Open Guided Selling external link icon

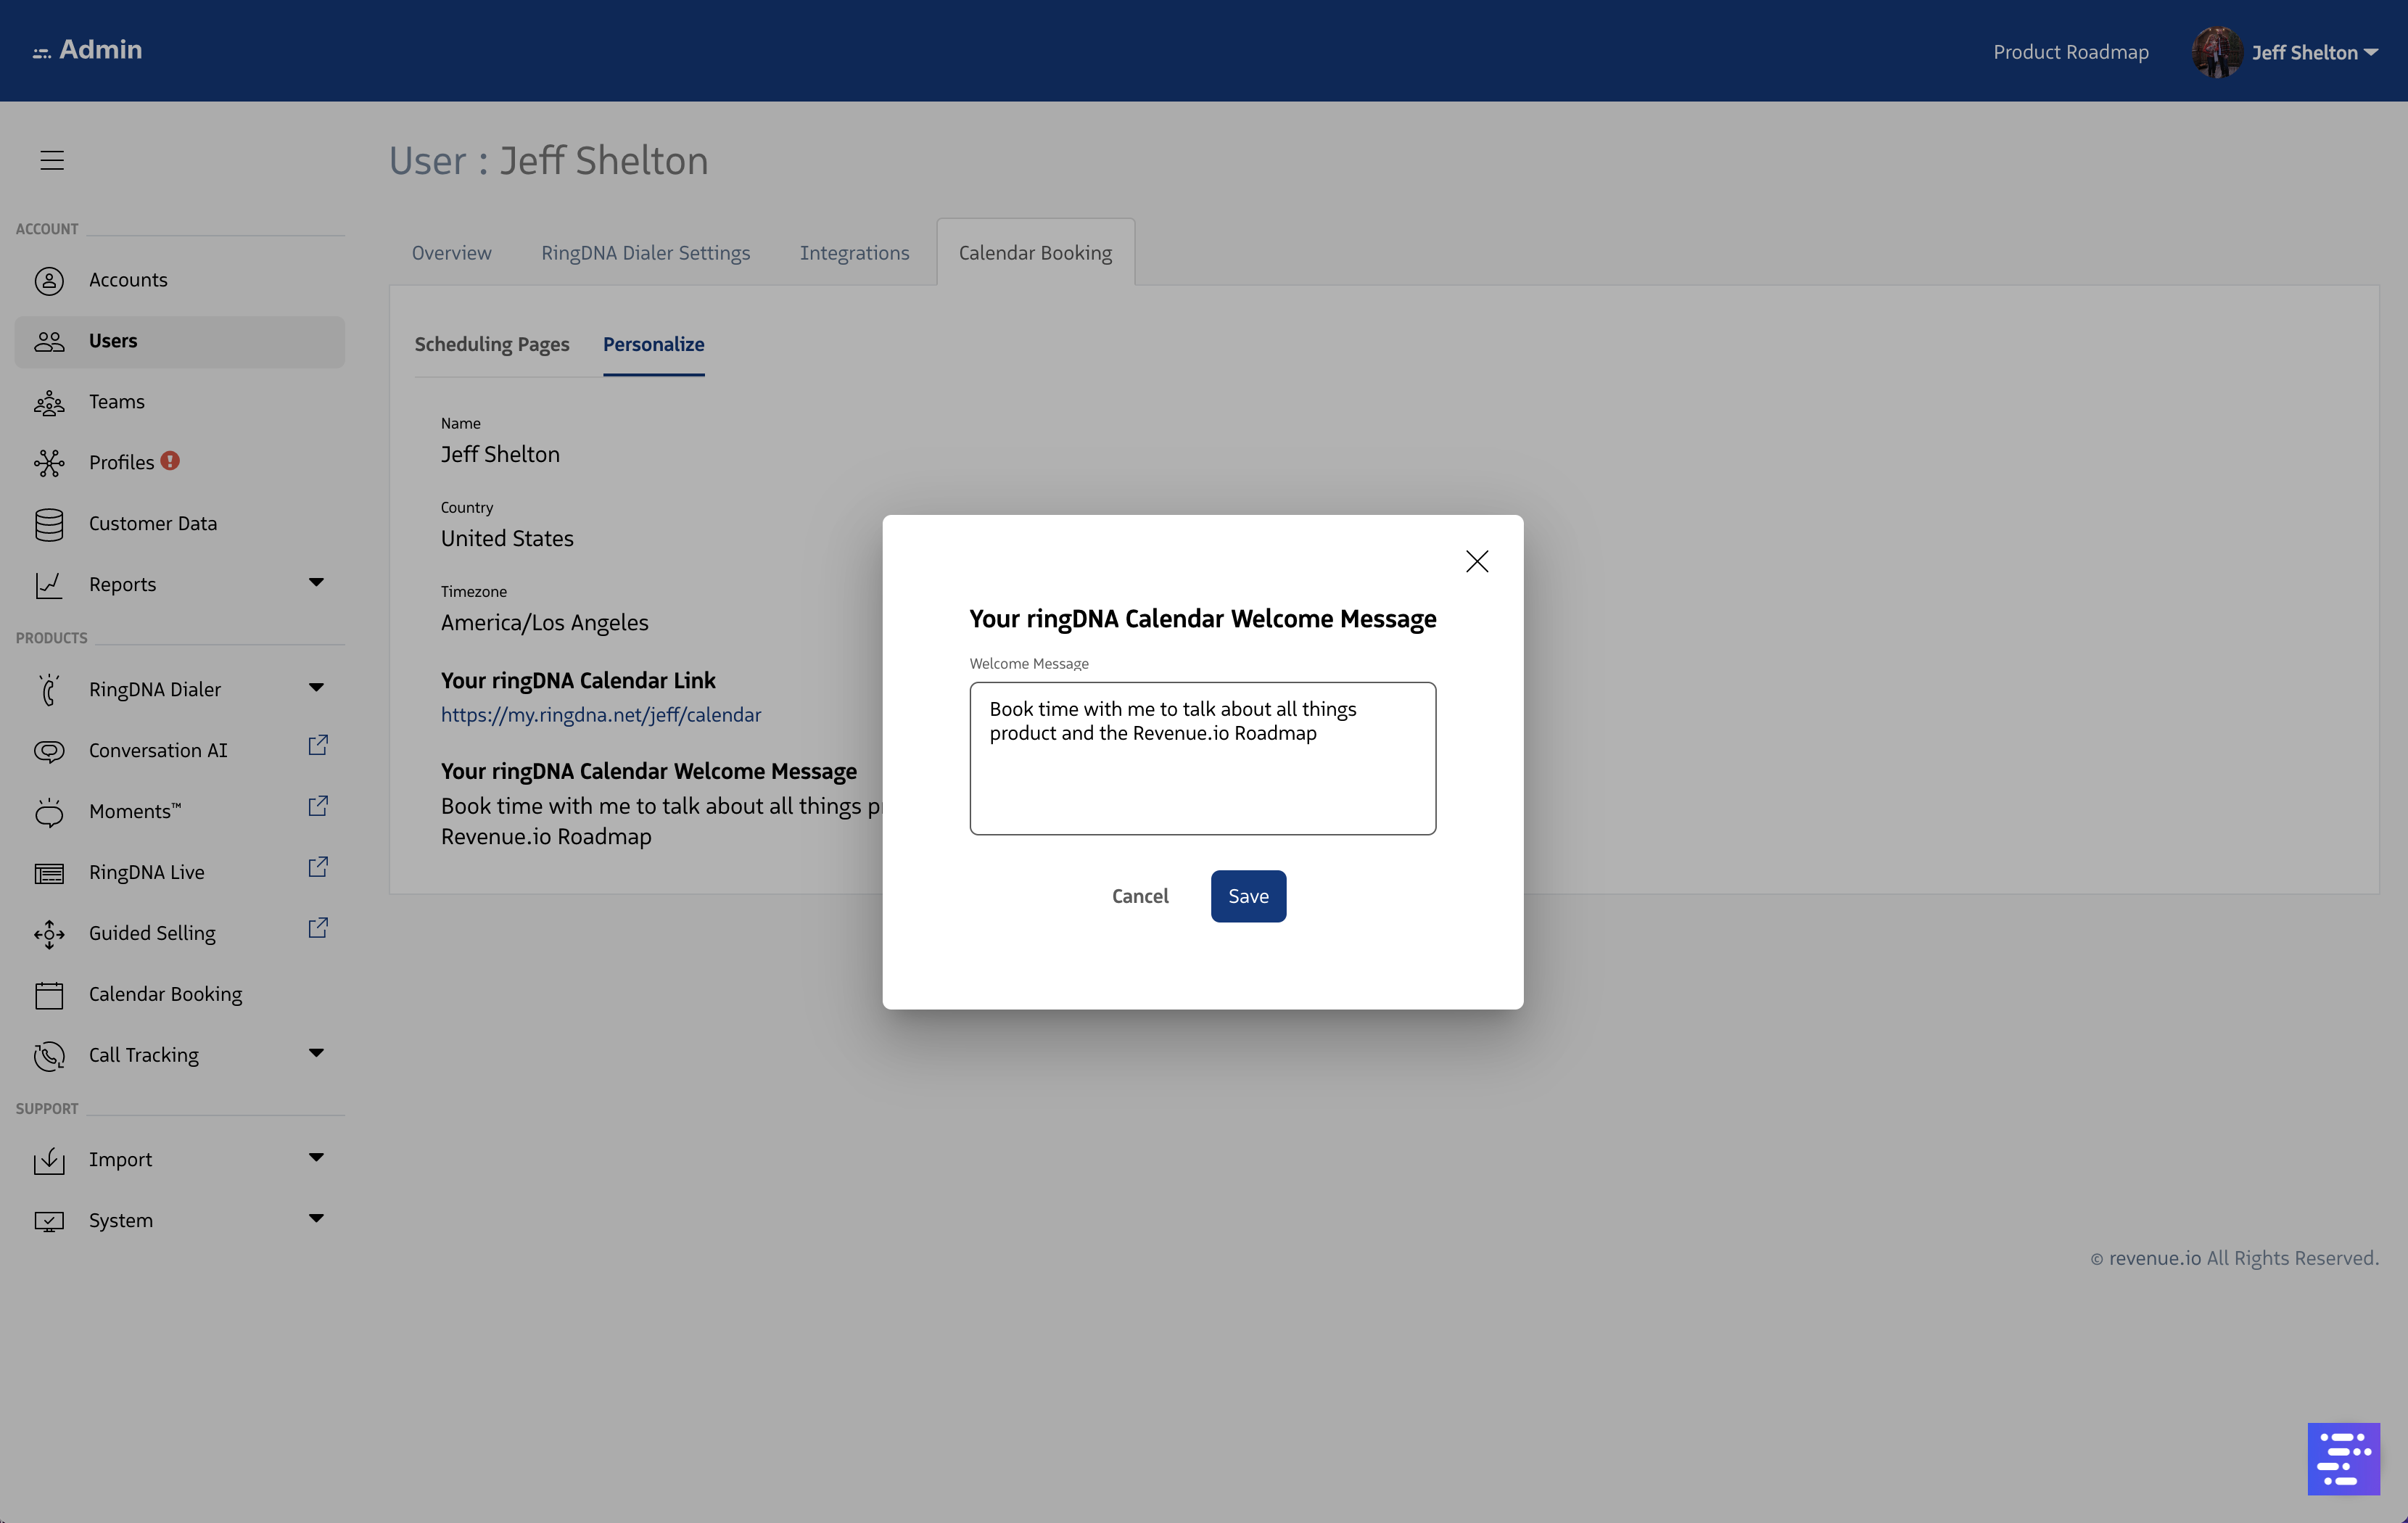(318, 929)
